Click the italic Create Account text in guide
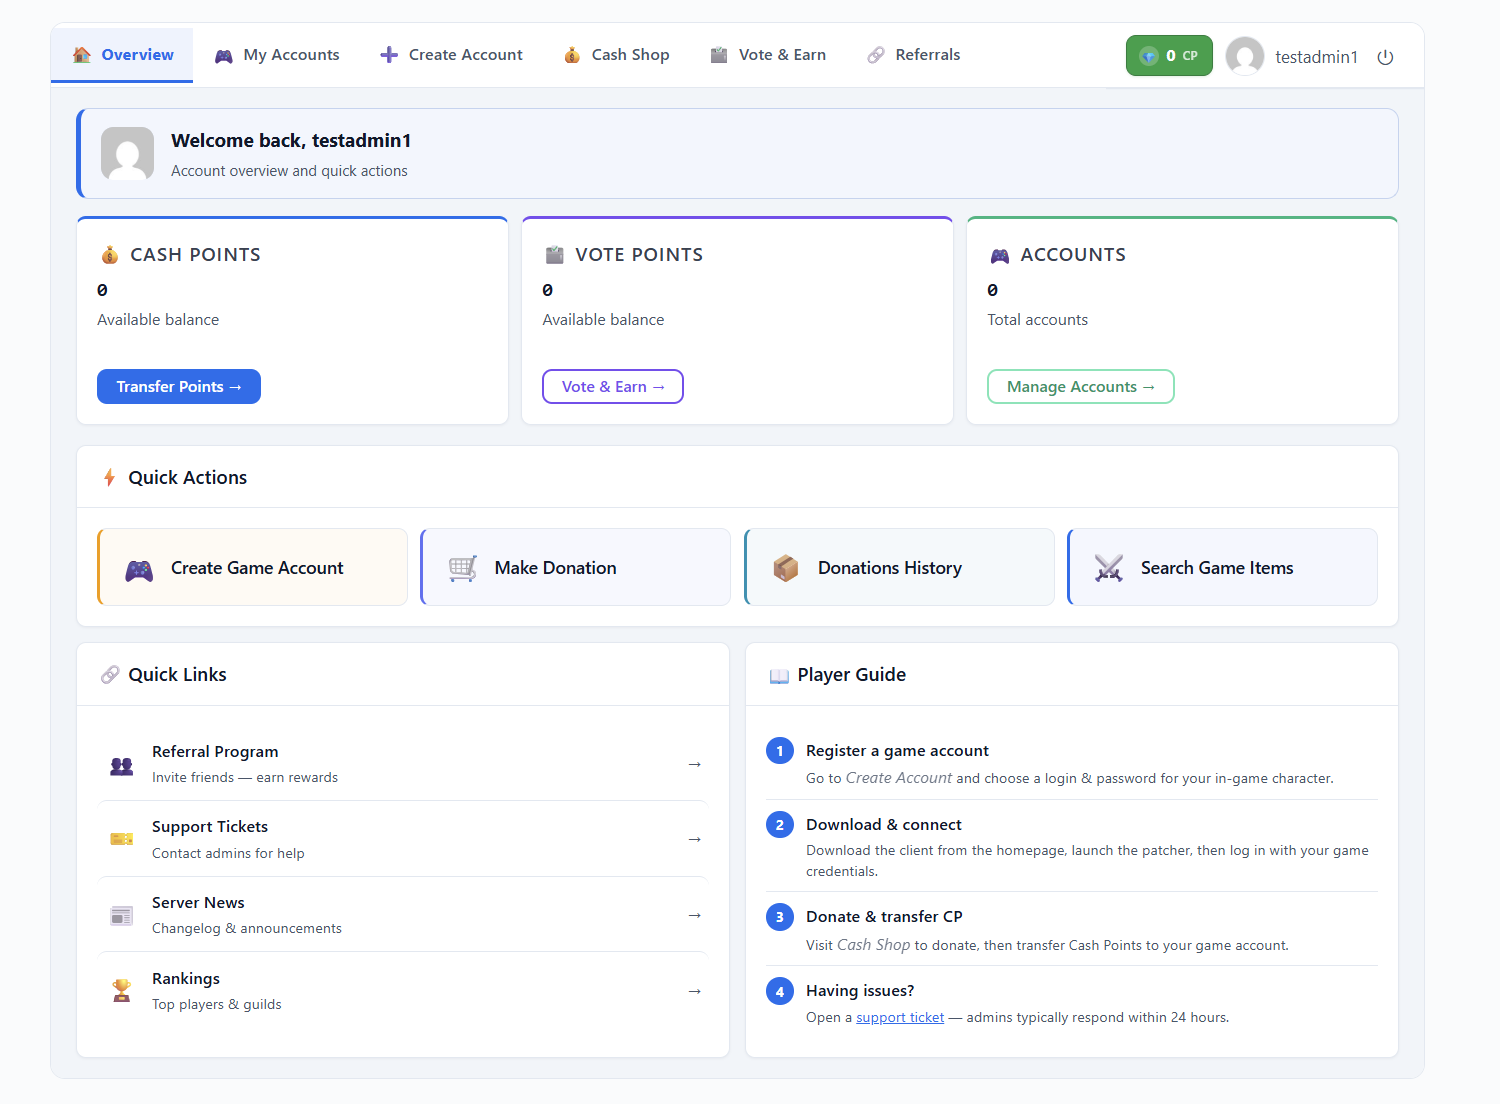This screenshot has height=1104, width=1500. (x=899, y=778)
